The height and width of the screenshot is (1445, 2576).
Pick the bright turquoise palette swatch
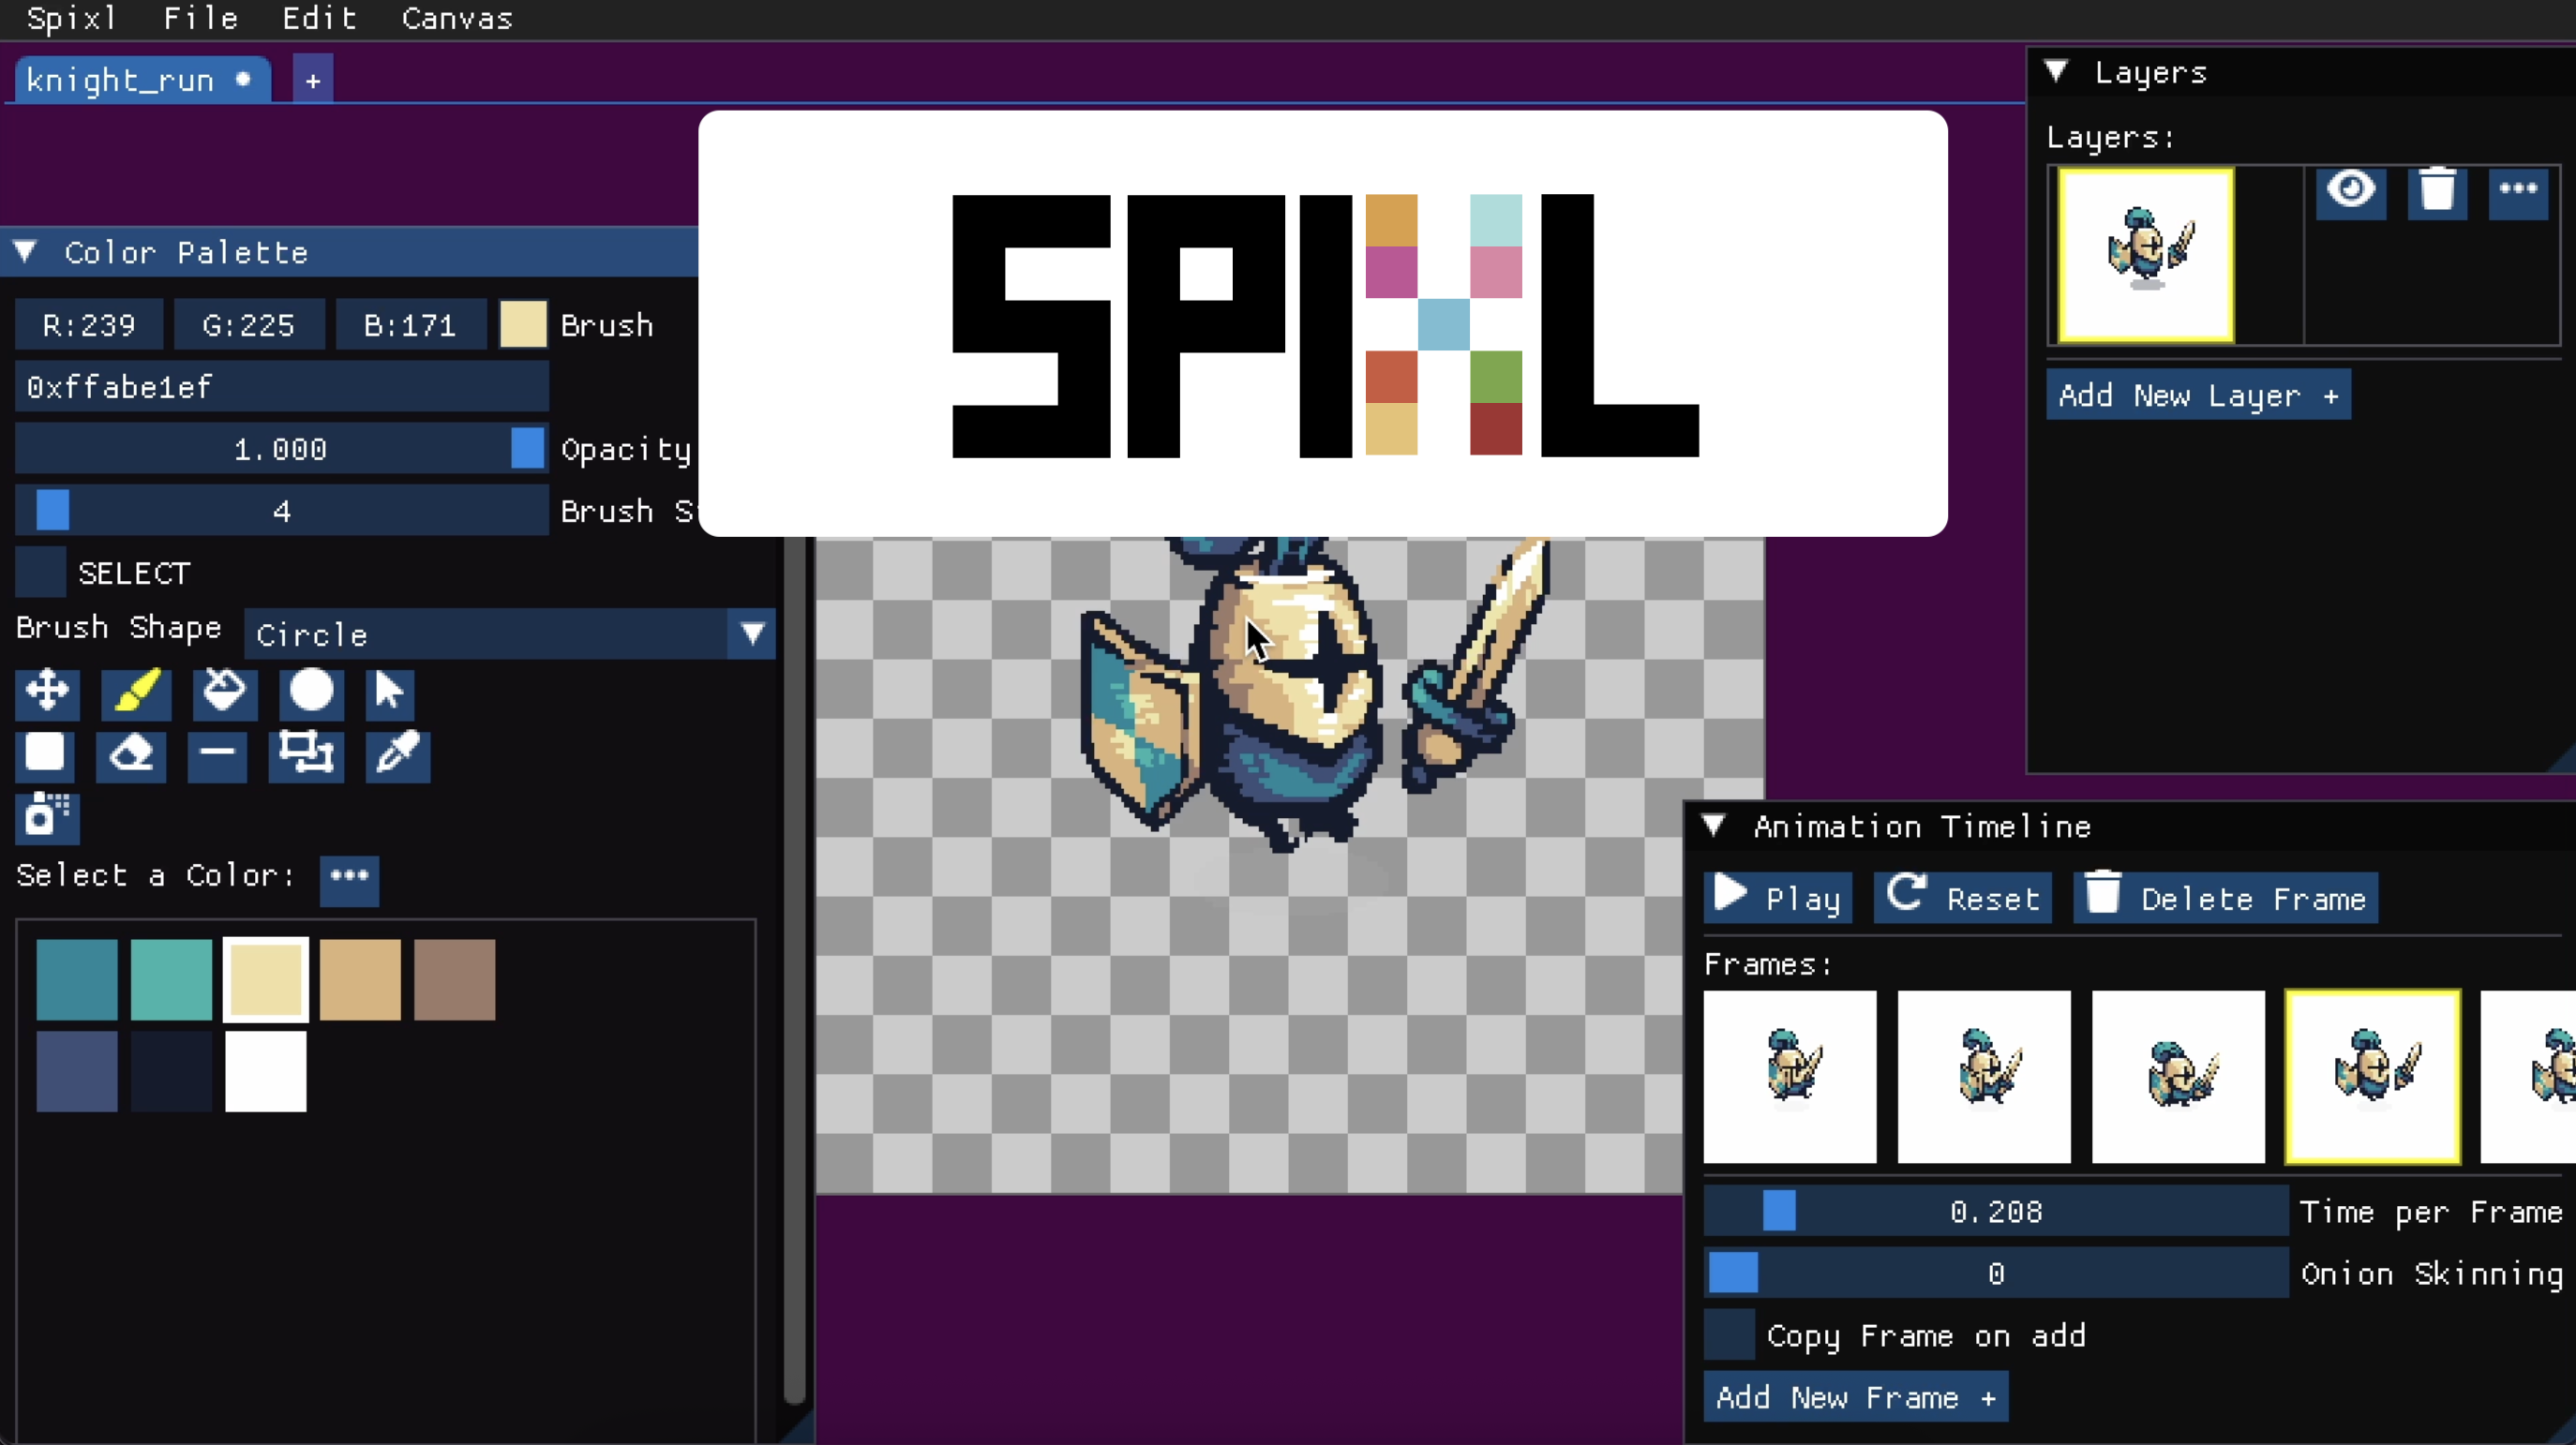click(171, 979)
